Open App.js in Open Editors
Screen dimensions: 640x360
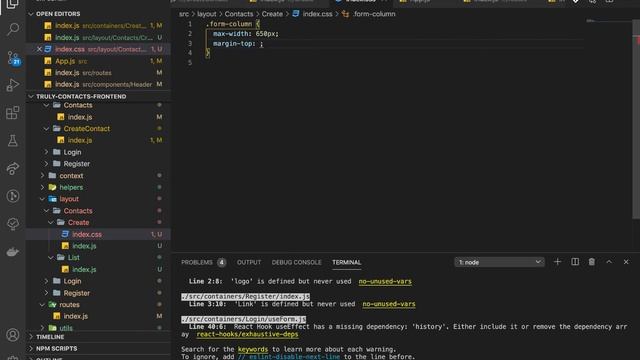tap(65, 61)
